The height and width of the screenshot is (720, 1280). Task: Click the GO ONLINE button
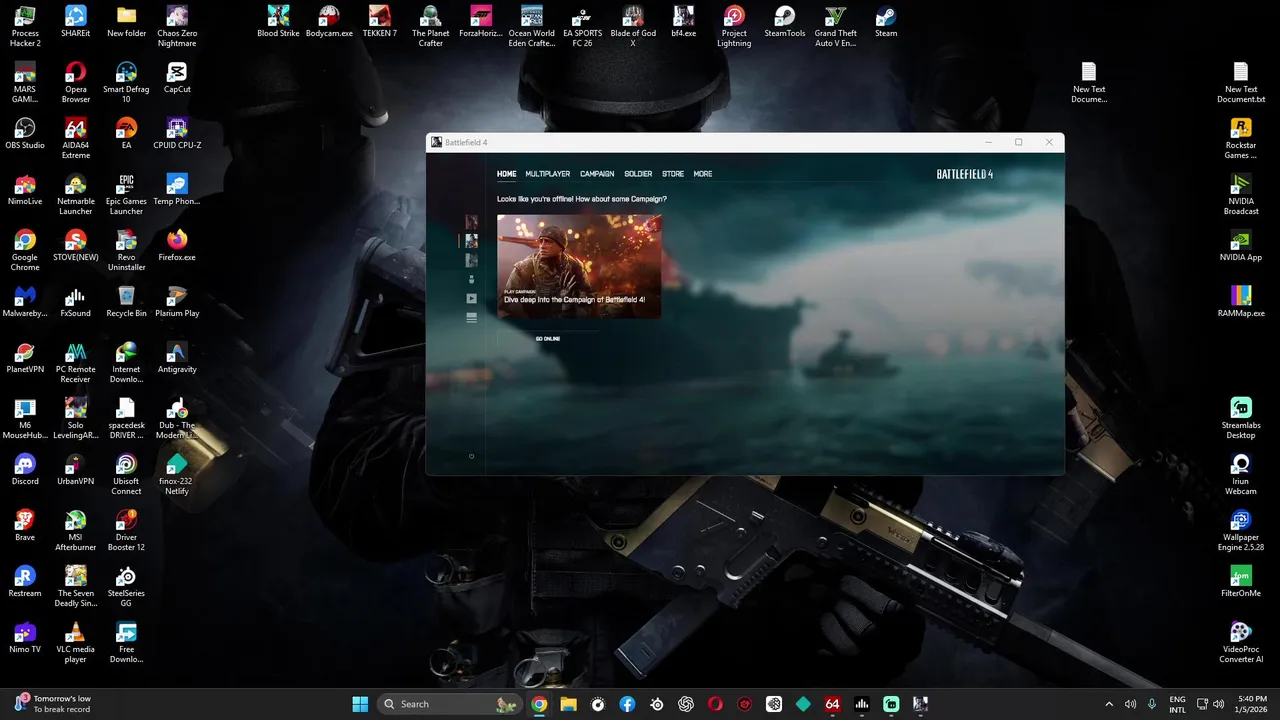click(x=548, y=339)
